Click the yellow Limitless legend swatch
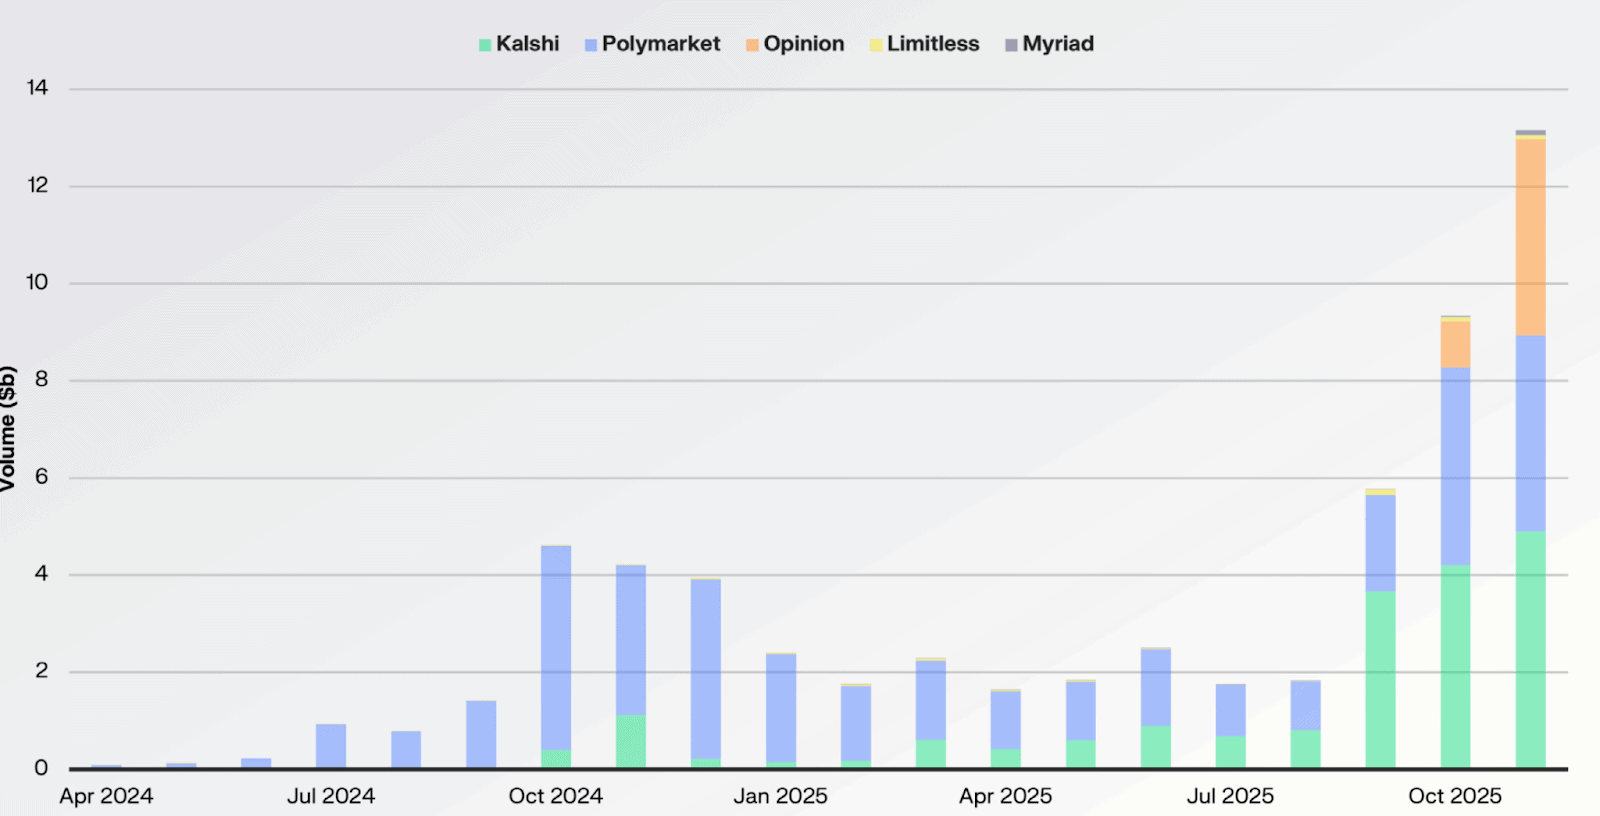This screenshot has width=1600, height=816. pos(876,45)
